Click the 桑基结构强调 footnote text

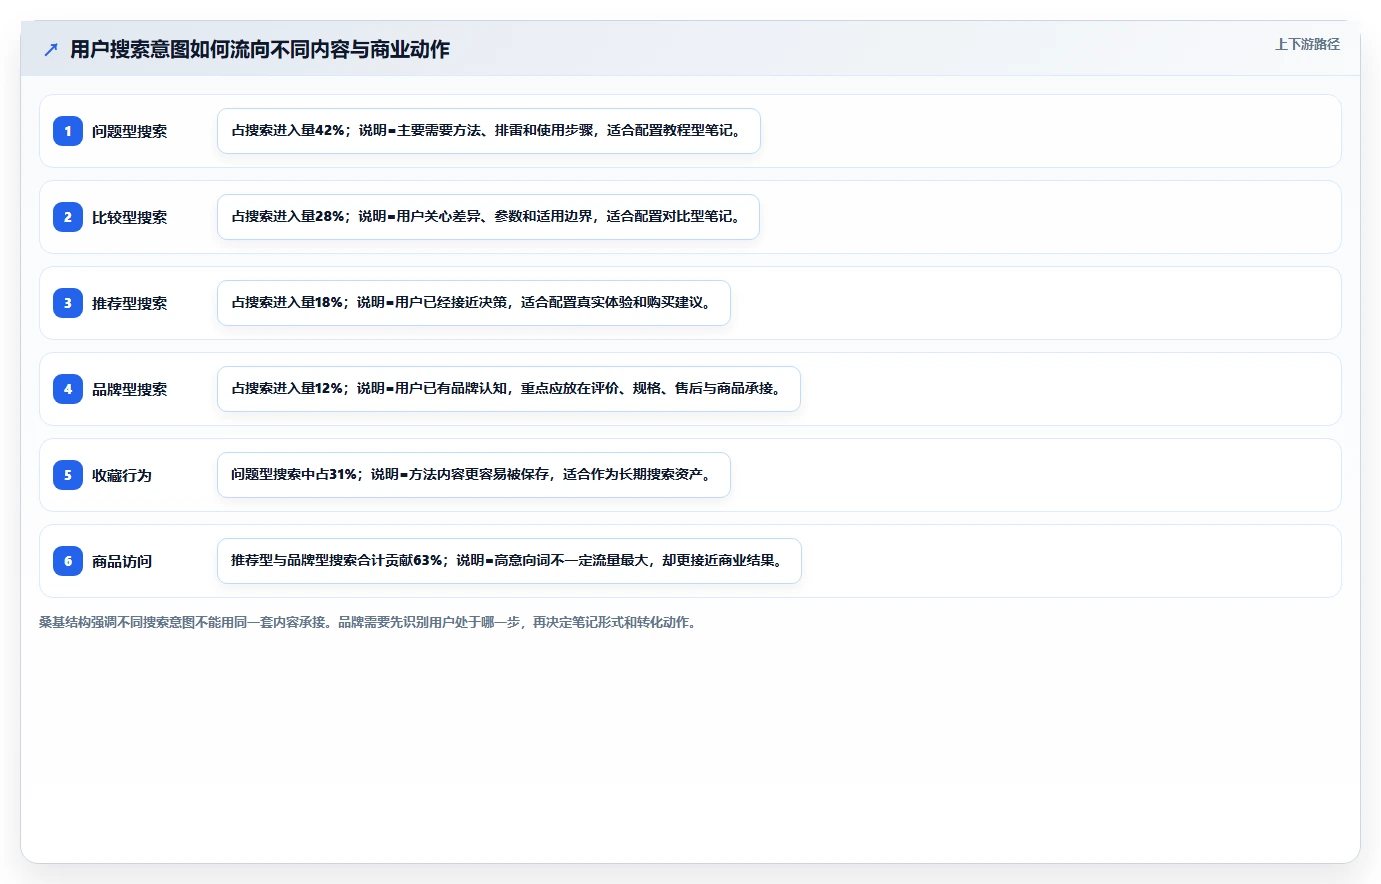[x=368, y=622]
